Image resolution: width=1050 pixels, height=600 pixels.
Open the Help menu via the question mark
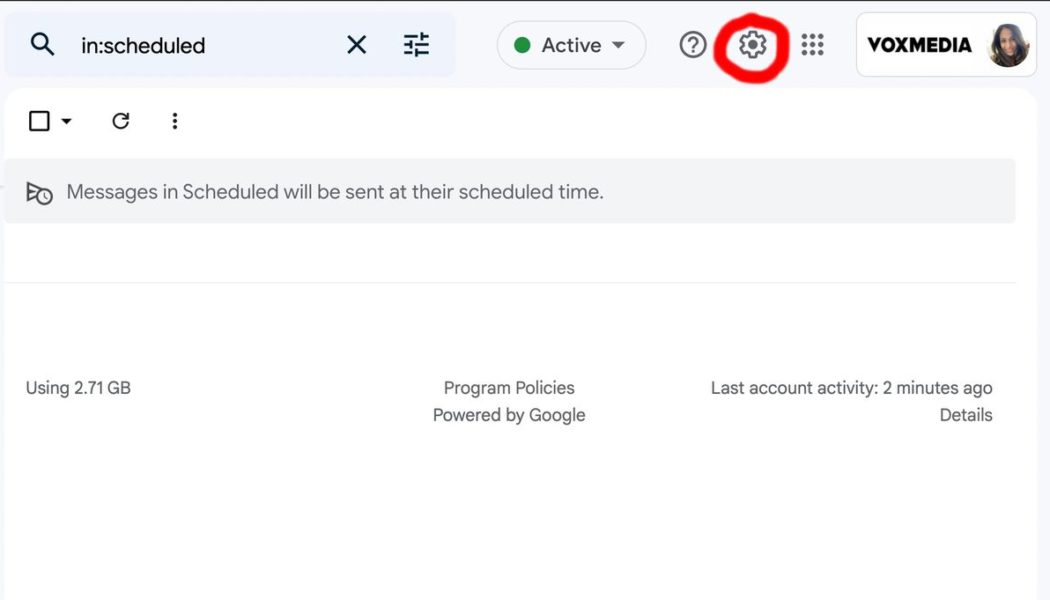pos(692,44)
